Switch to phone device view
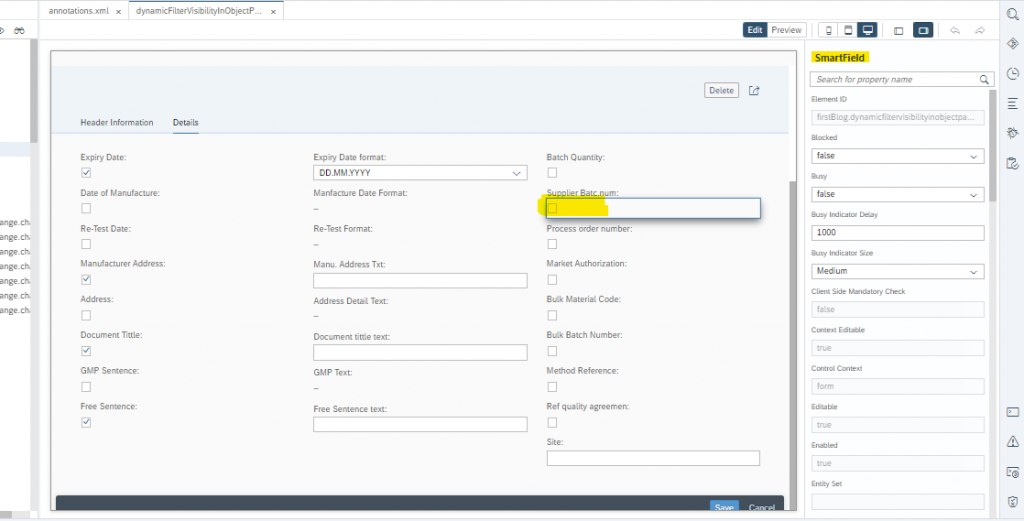 829,30
